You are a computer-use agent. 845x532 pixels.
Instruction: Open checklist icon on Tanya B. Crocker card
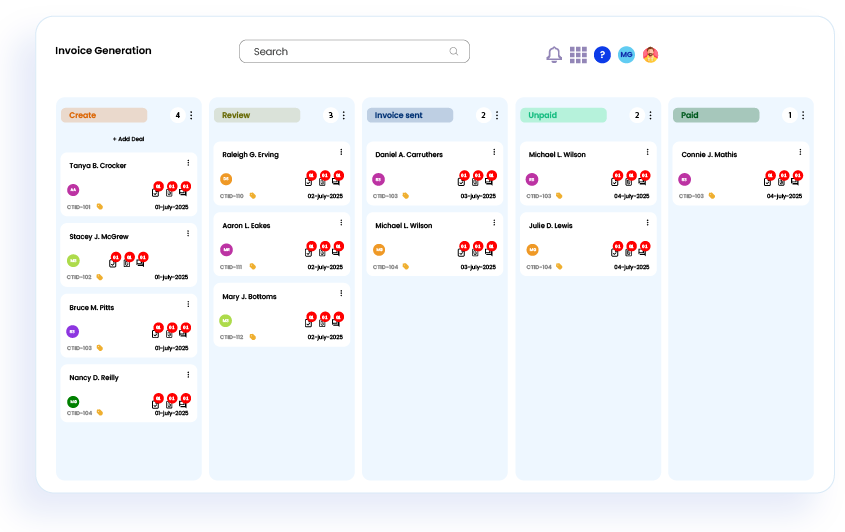click(156, 192)
